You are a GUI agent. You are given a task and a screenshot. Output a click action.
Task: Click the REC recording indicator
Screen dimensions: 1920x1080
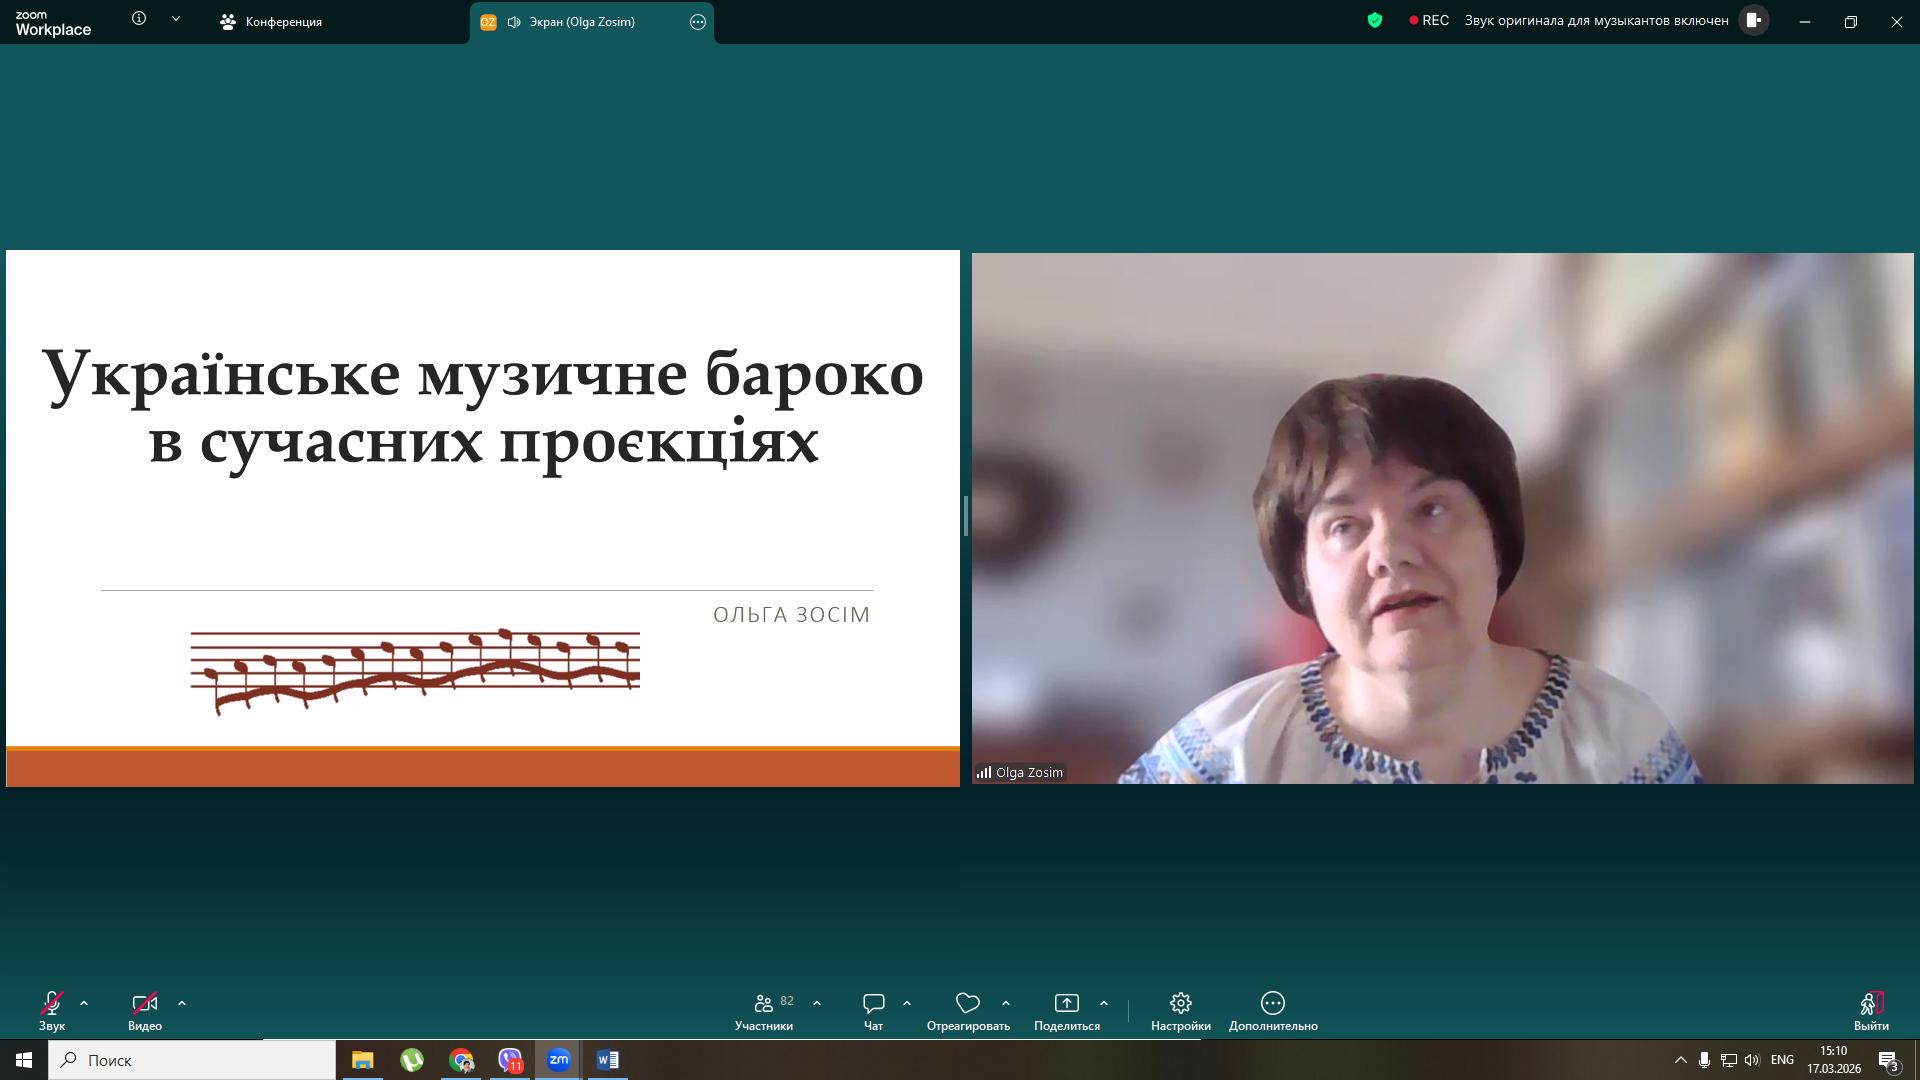coord(1428,20)
